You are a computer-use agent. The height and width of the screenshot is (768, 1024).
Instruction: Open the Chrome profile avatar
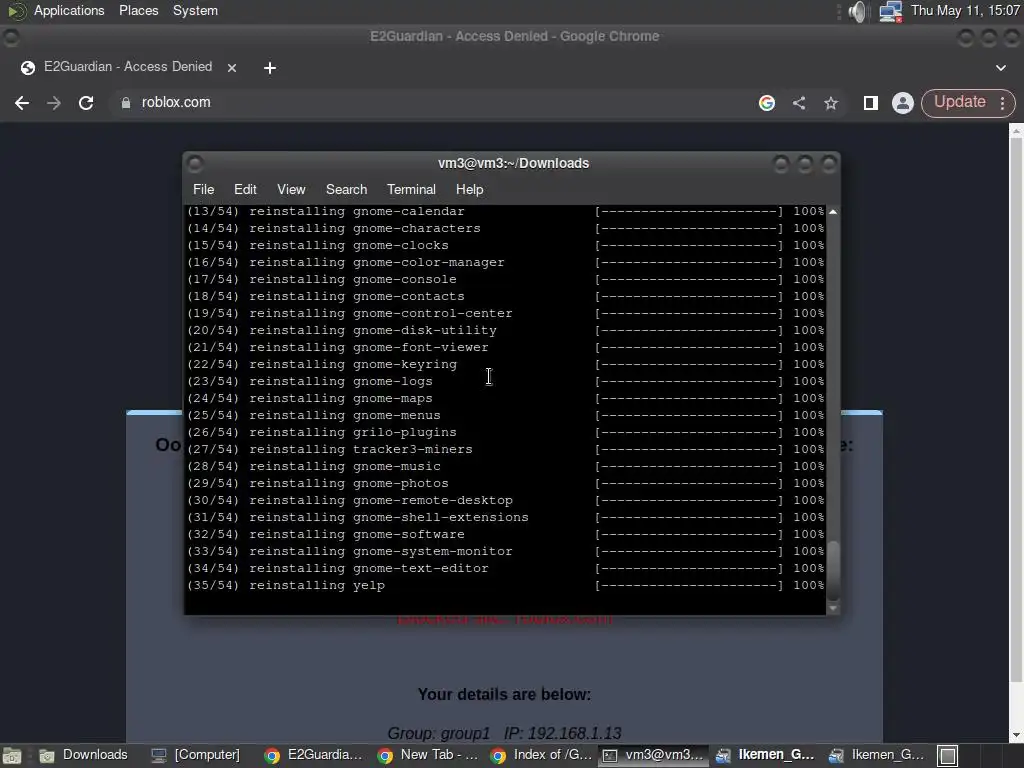tap(903, 103)
